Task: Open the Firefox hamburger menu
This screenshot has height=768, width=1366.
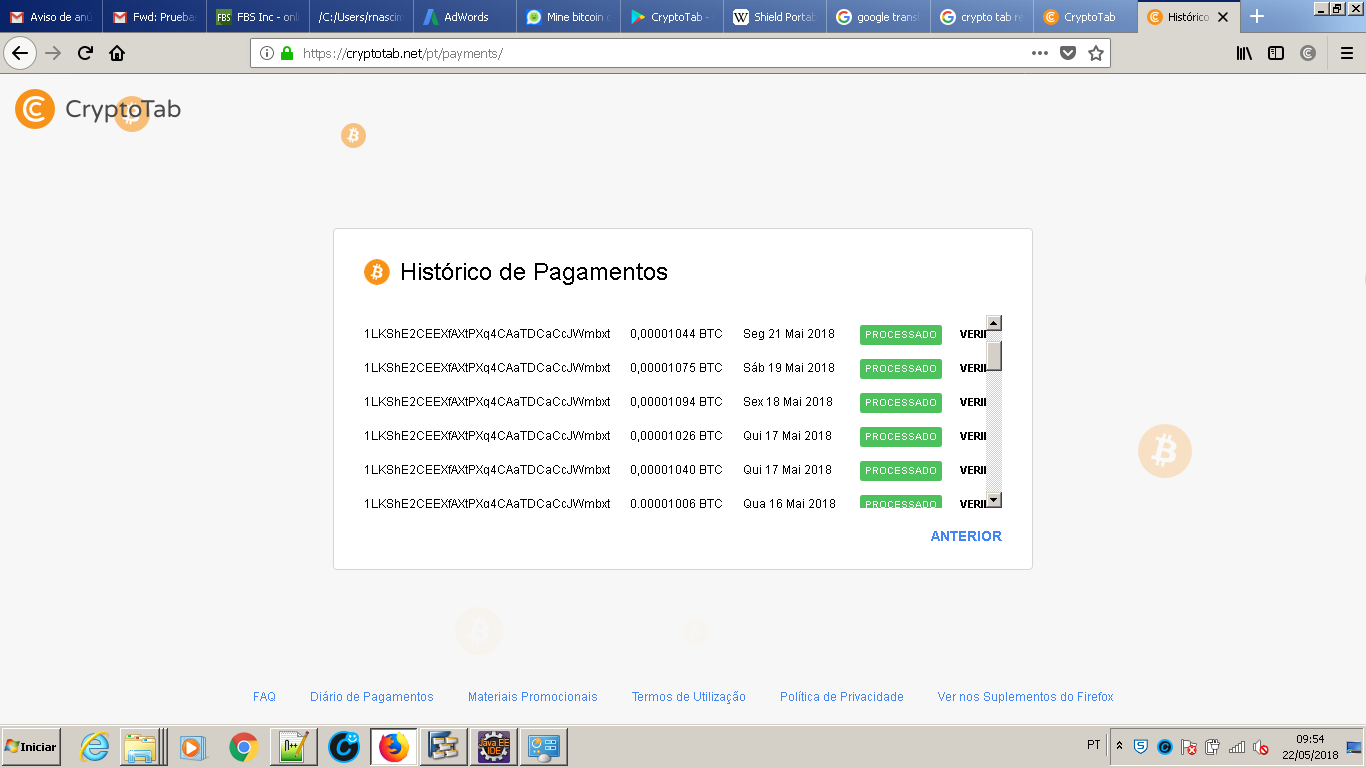Action: coord(1347,54)
